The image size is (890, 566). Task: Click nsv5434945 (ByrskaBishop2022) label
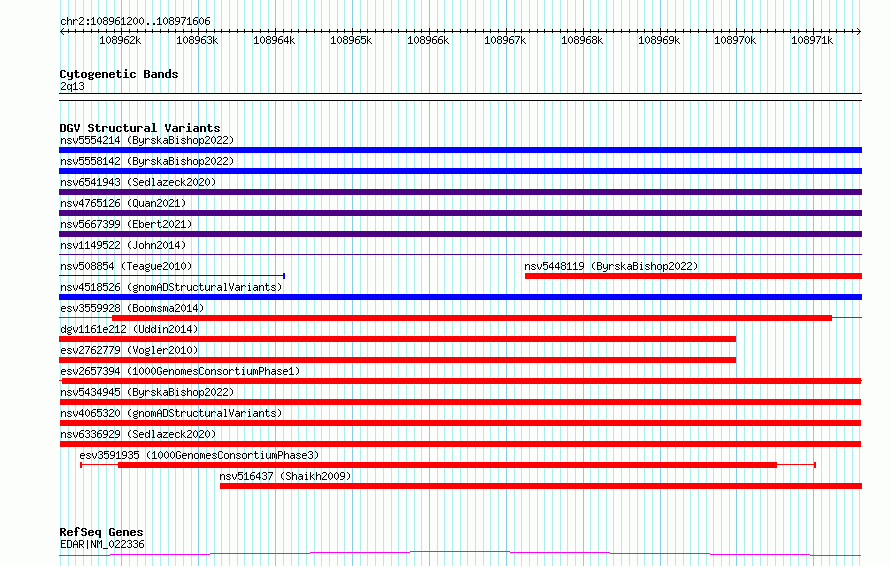(x=147, y=392)
